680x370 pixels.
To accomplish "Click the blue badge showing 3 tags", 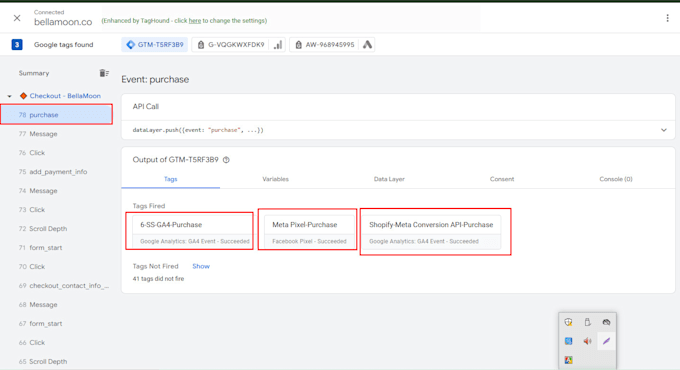I will point(17,44).
